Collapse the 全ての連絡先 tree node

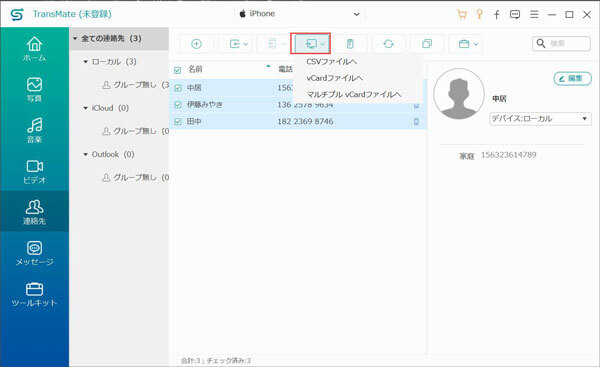(x=75, y=39)
